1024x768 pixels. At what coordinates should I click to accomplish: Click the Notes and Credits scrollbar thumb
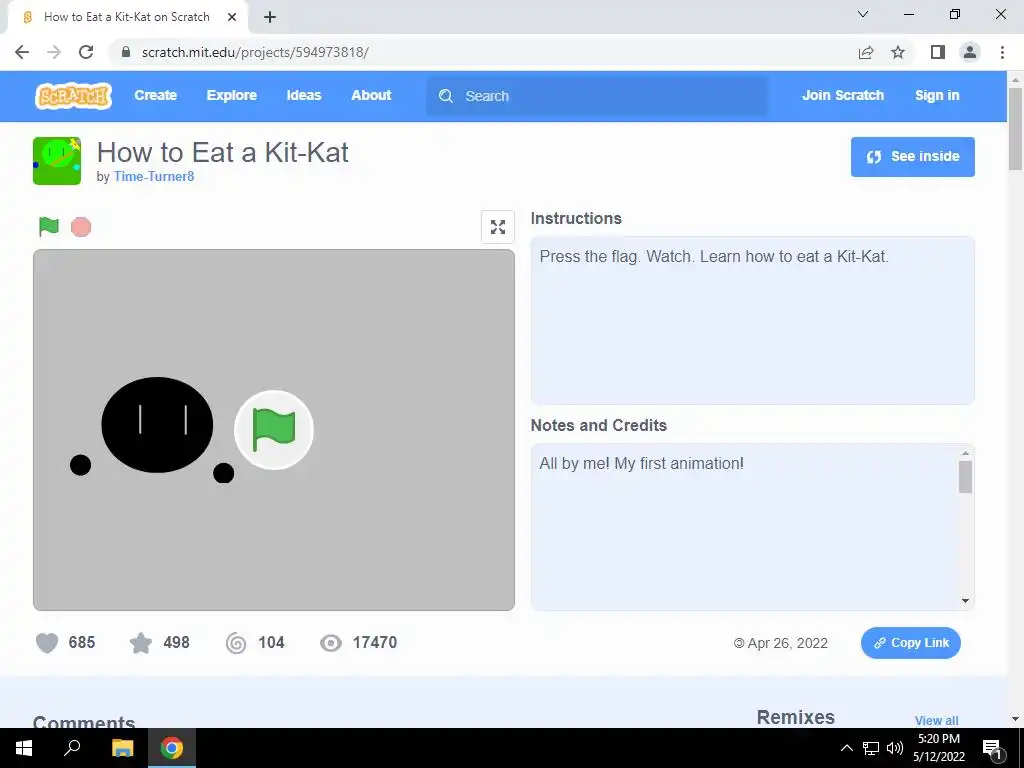pos(965,477)
